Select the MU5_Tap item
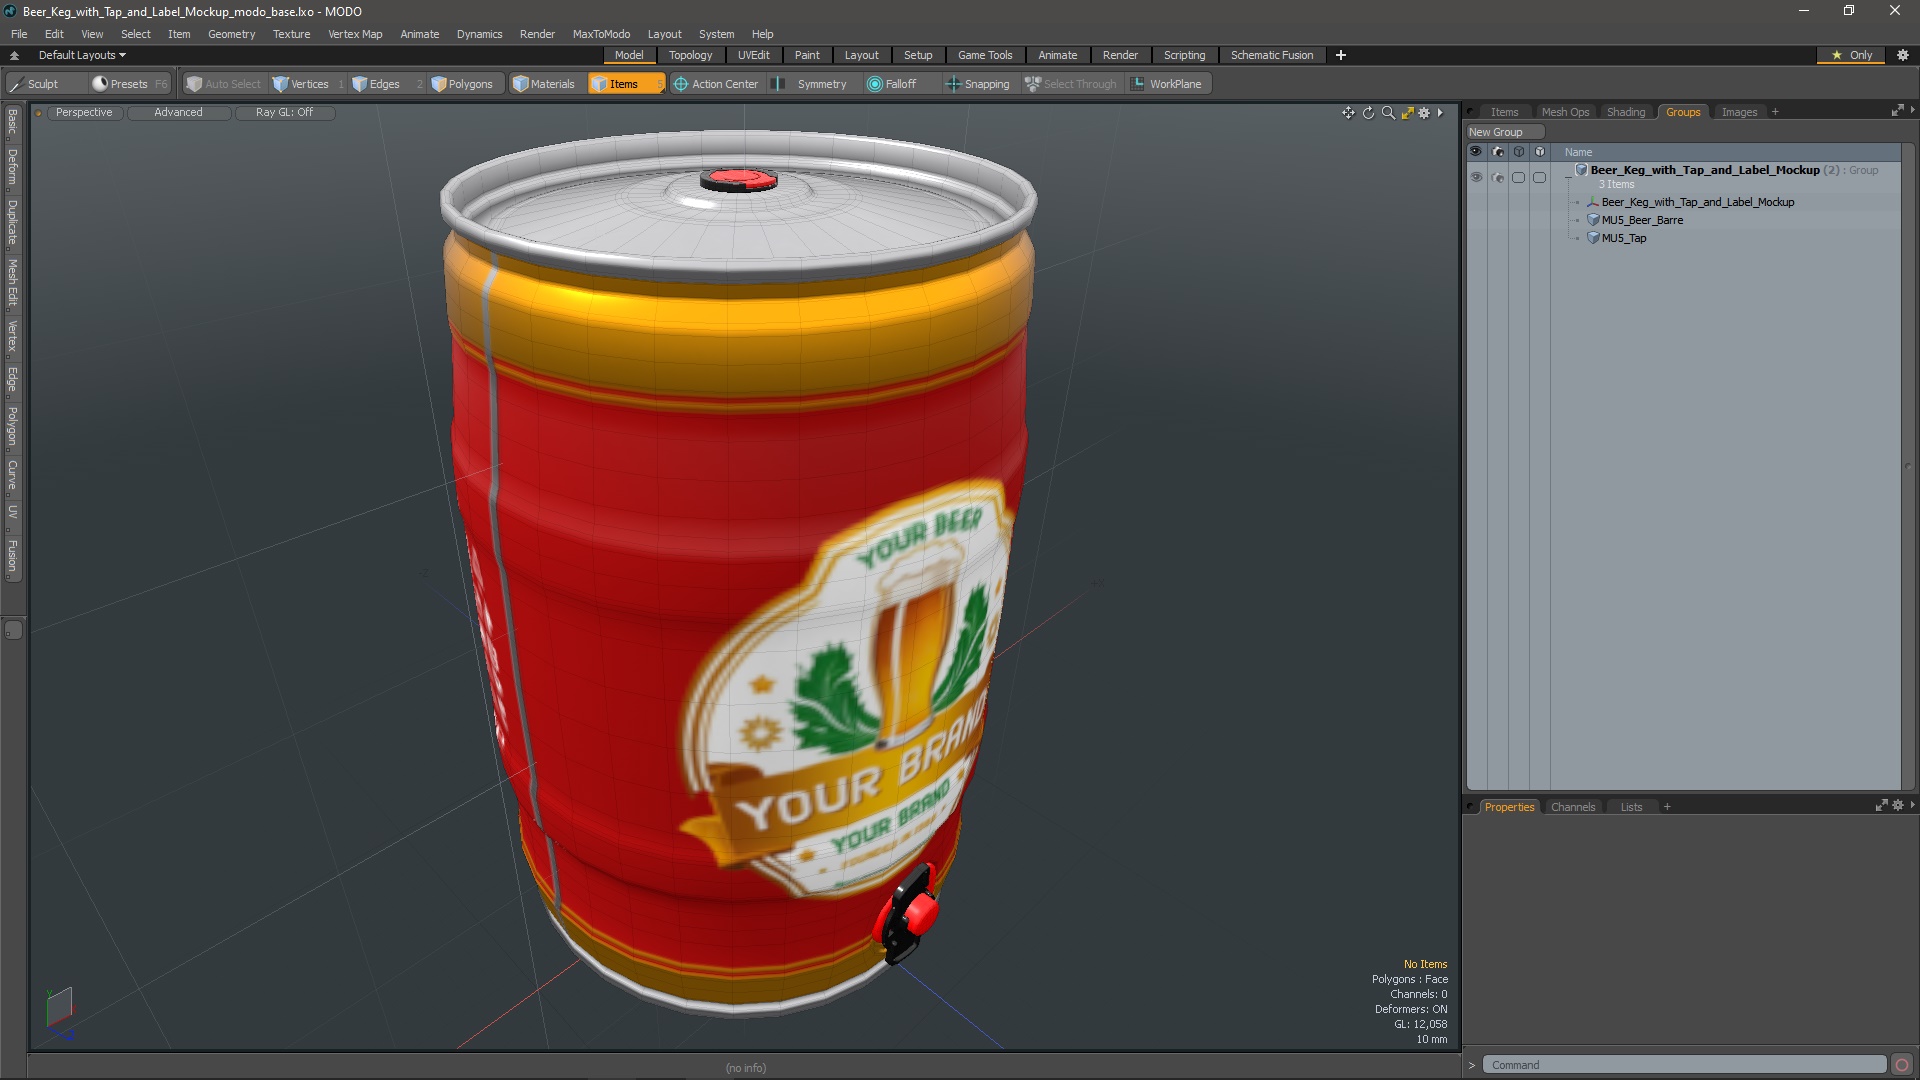The height and width of the screenshot is (1080, 1920). pyautogui.click(x=1623, y=238)
